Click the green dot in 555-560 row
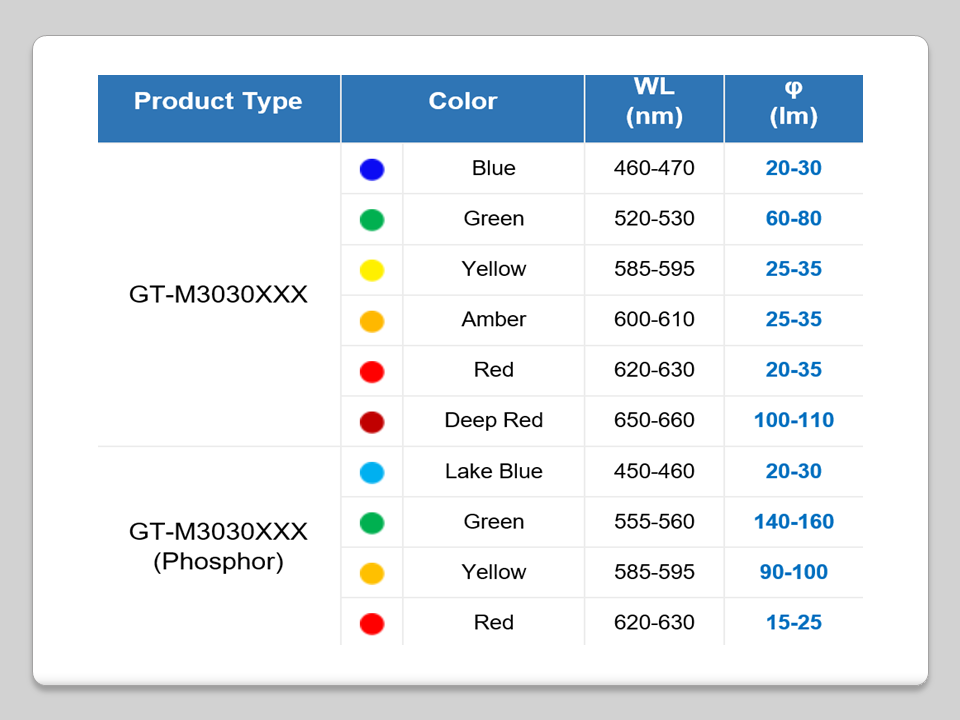 (x=372, y=522)
